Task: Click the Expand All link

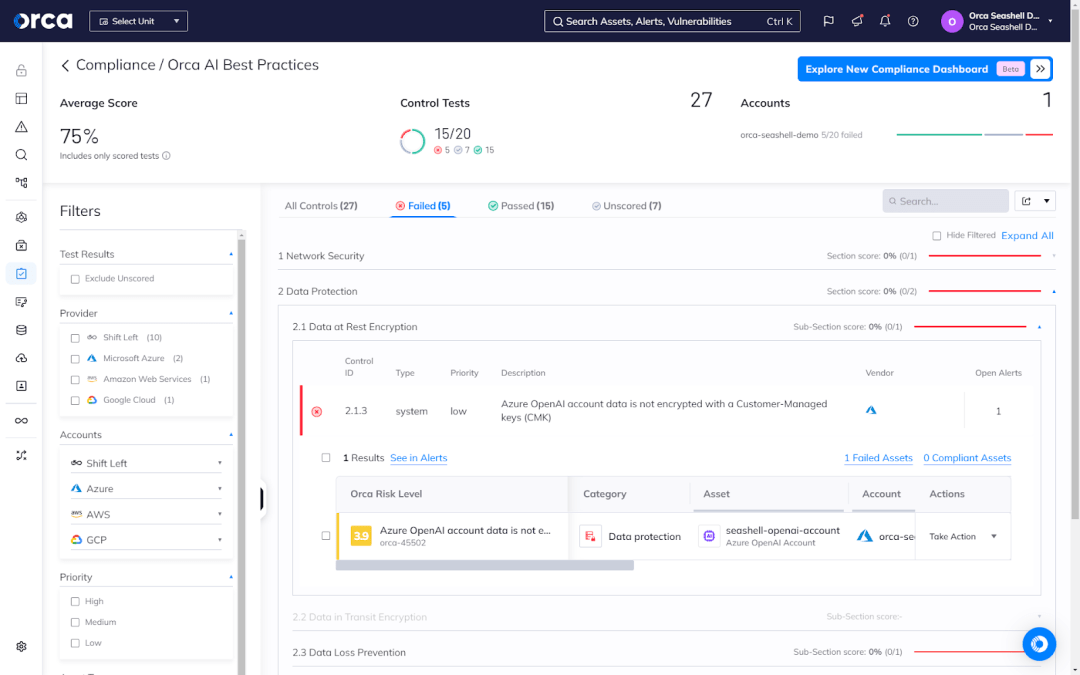Action: (x=1027, y=236)
